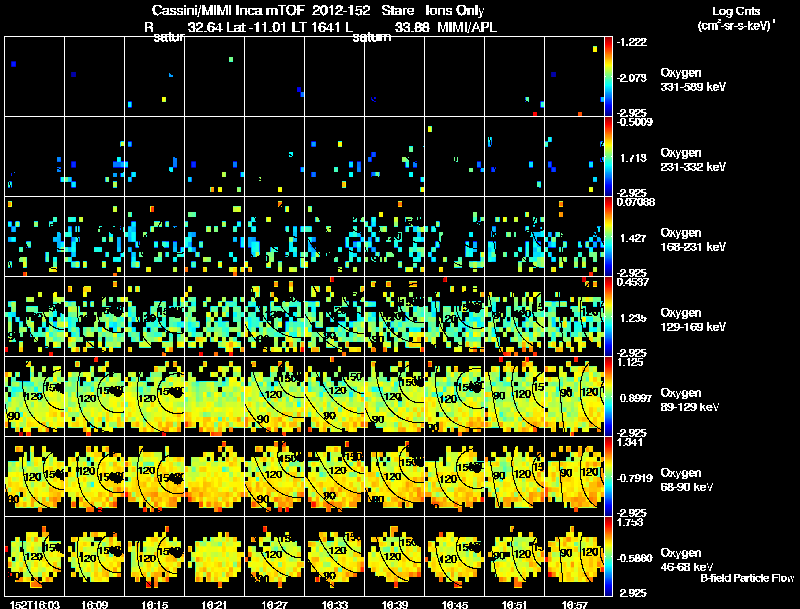Click the 16:51 time label on the axis

tap(514, 604)
